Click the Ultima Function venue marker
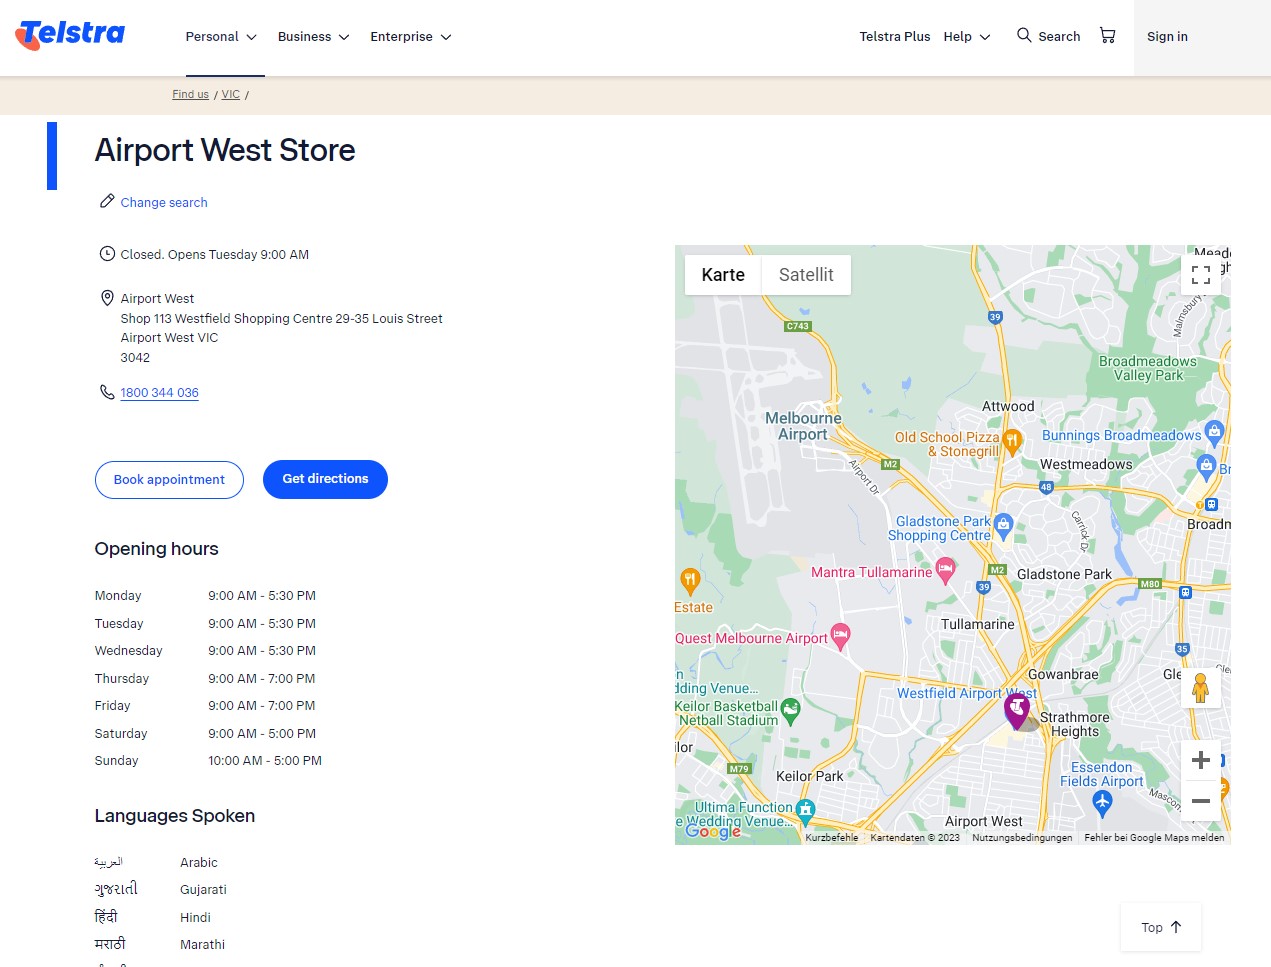This screenshot has width=1271, height=967. coord(805,811)
